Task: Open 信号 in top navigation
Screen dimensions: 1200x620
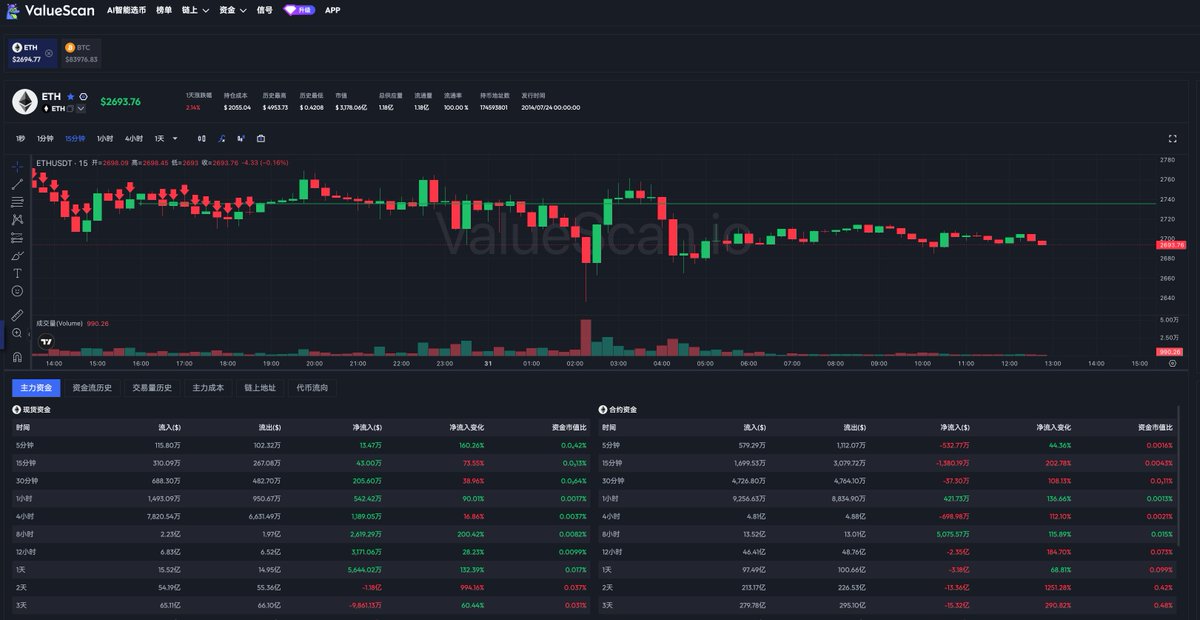Action: click(x=264, y=10)
